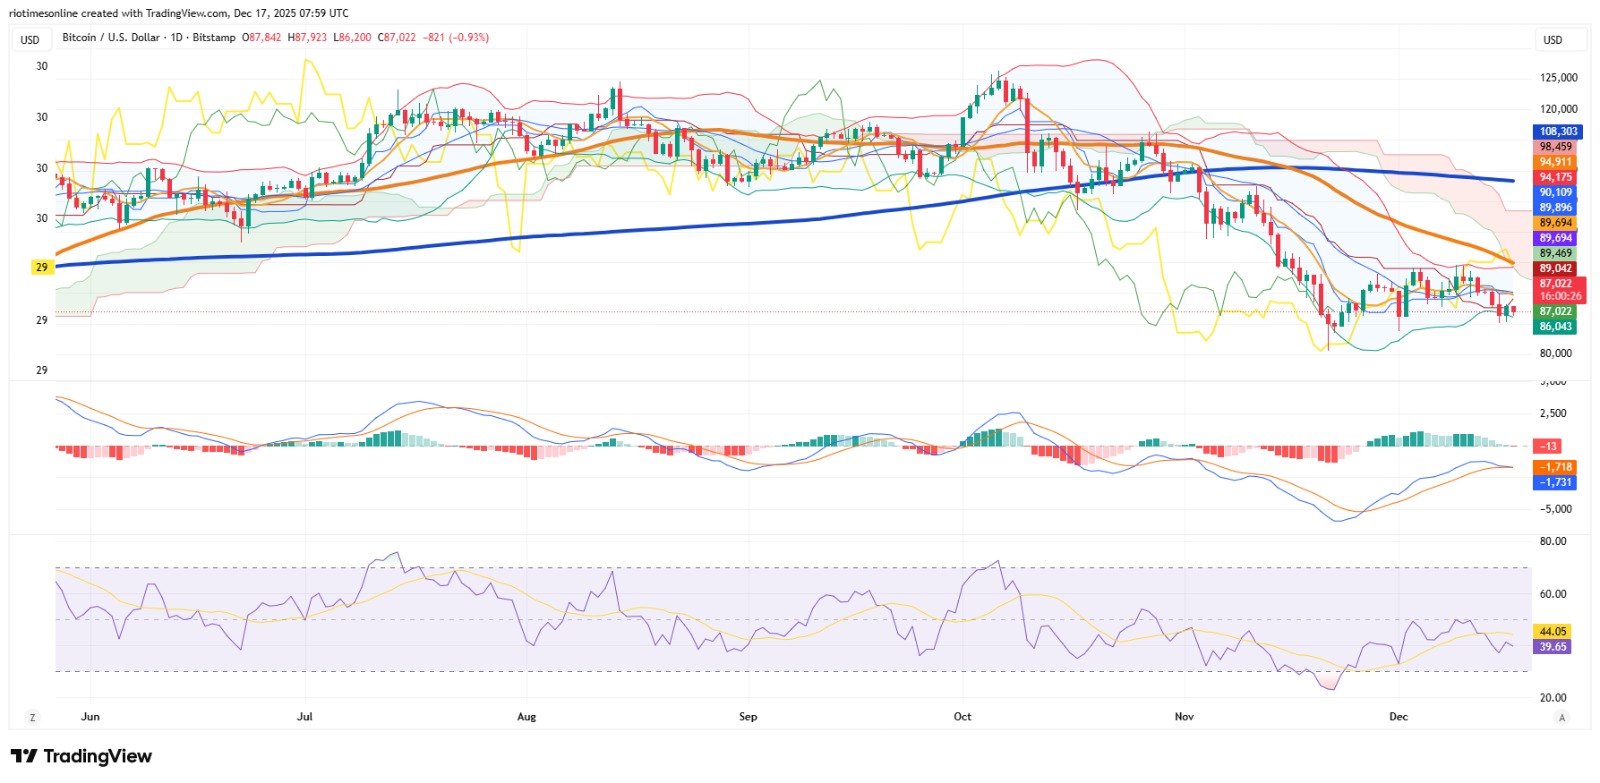Click the TradingView.com attribution text

click(x=186, y=13)
